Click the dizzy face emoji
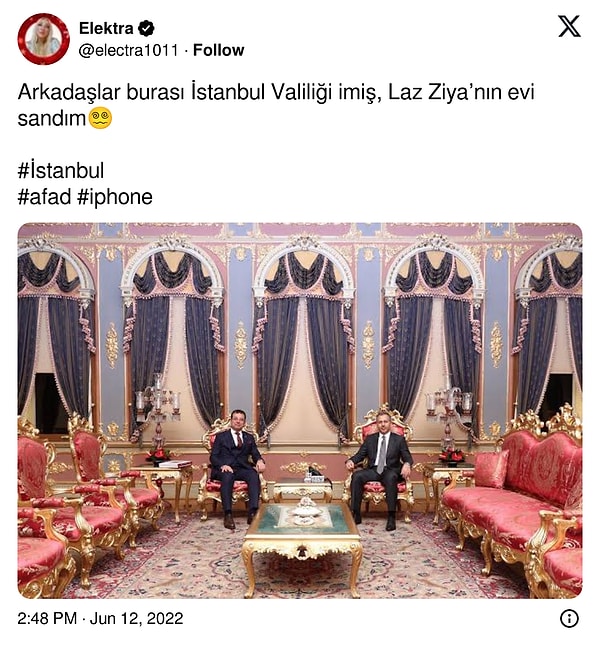The width and height of the screenshot is (600, 649). pyautogui.click(x=100, y=118)
